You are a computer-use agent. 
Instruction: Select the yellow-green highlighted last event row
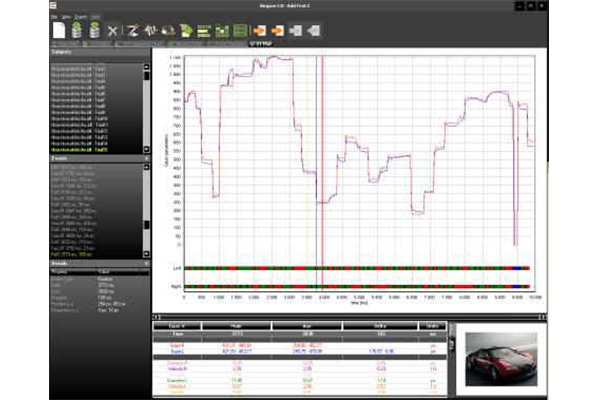point(96,254)
